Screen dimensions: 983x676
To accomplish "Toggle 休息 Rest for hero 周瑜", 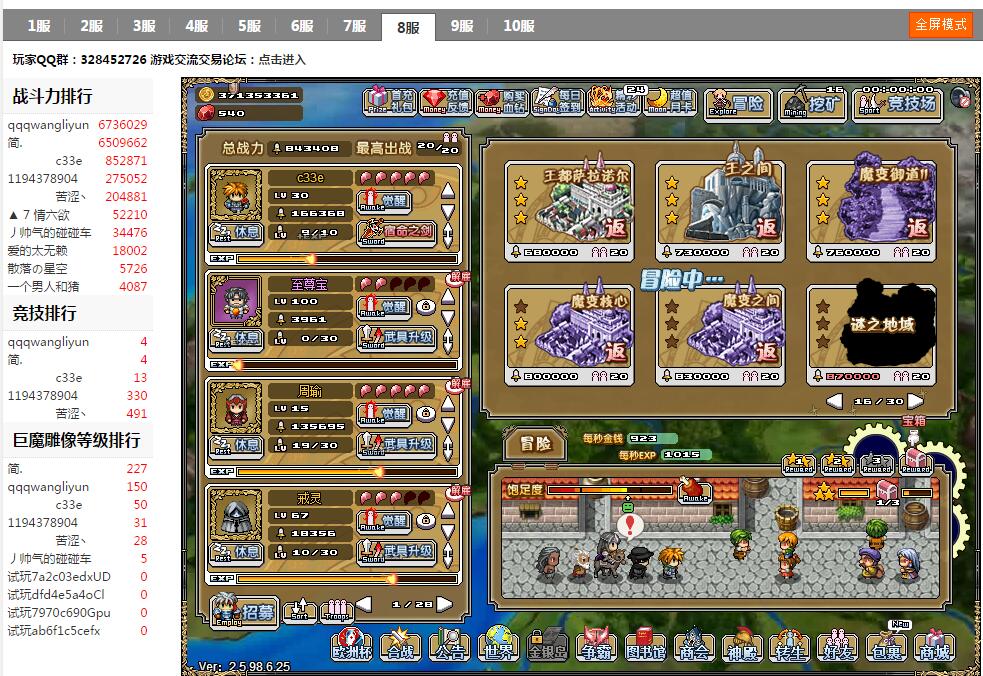I will [x=237, y=445].
